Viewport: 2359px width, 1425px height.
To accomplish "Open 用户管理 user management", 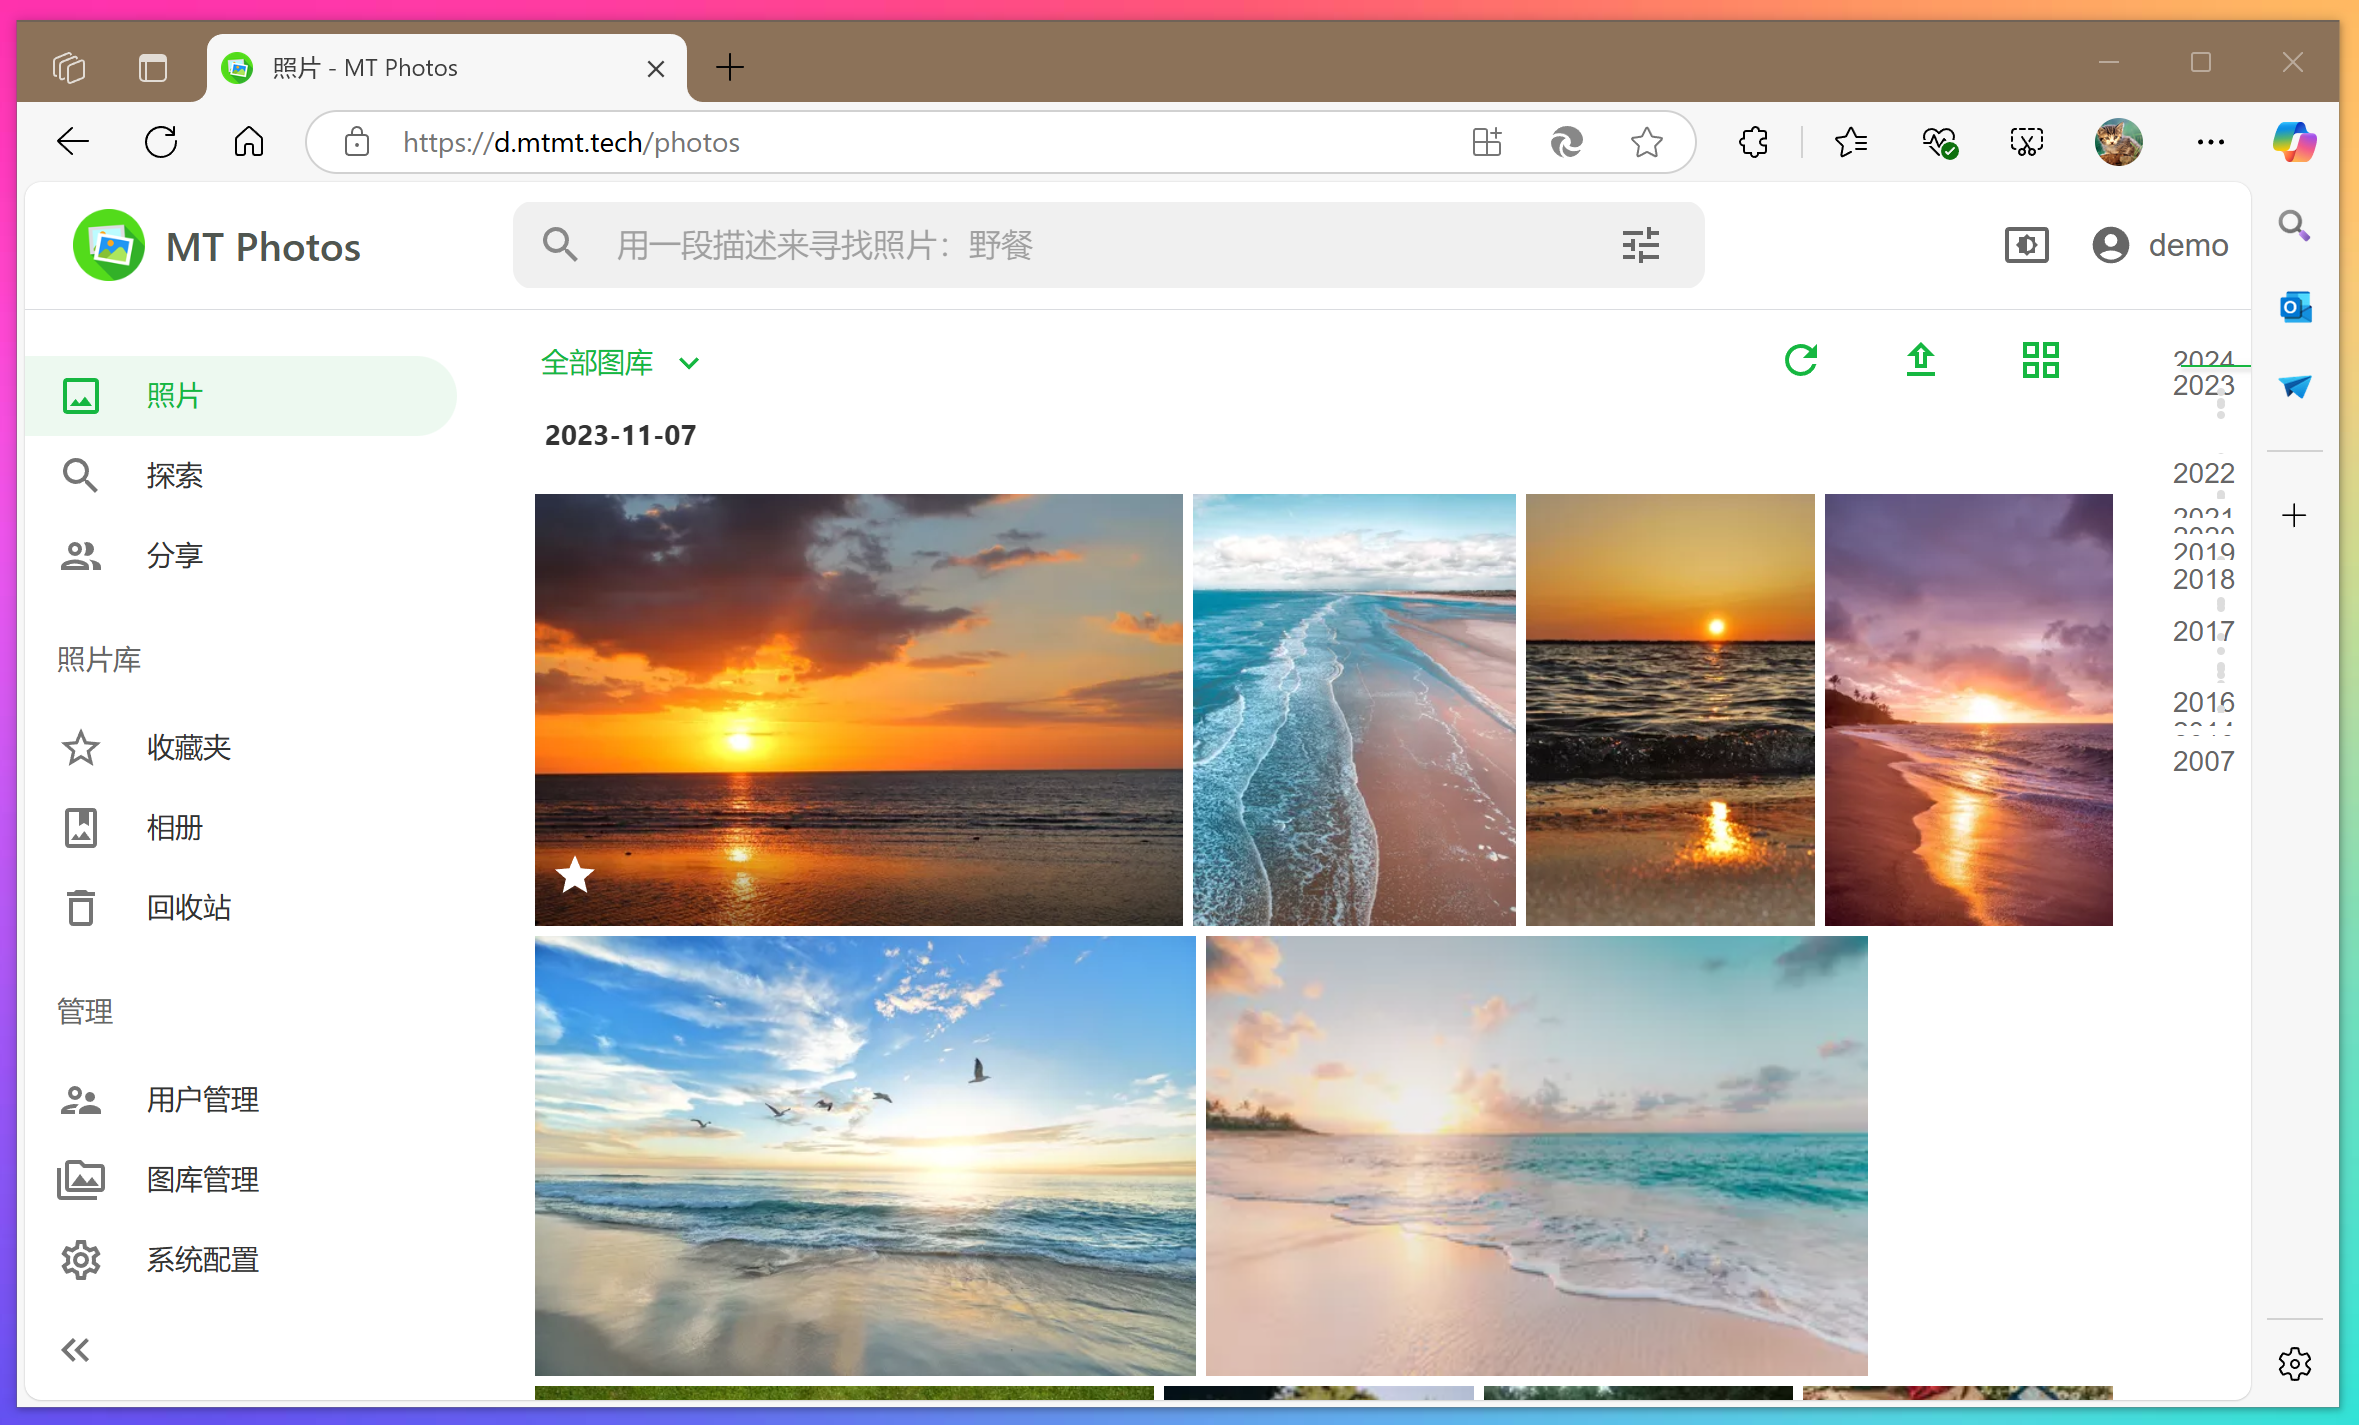I will 202,1100.
